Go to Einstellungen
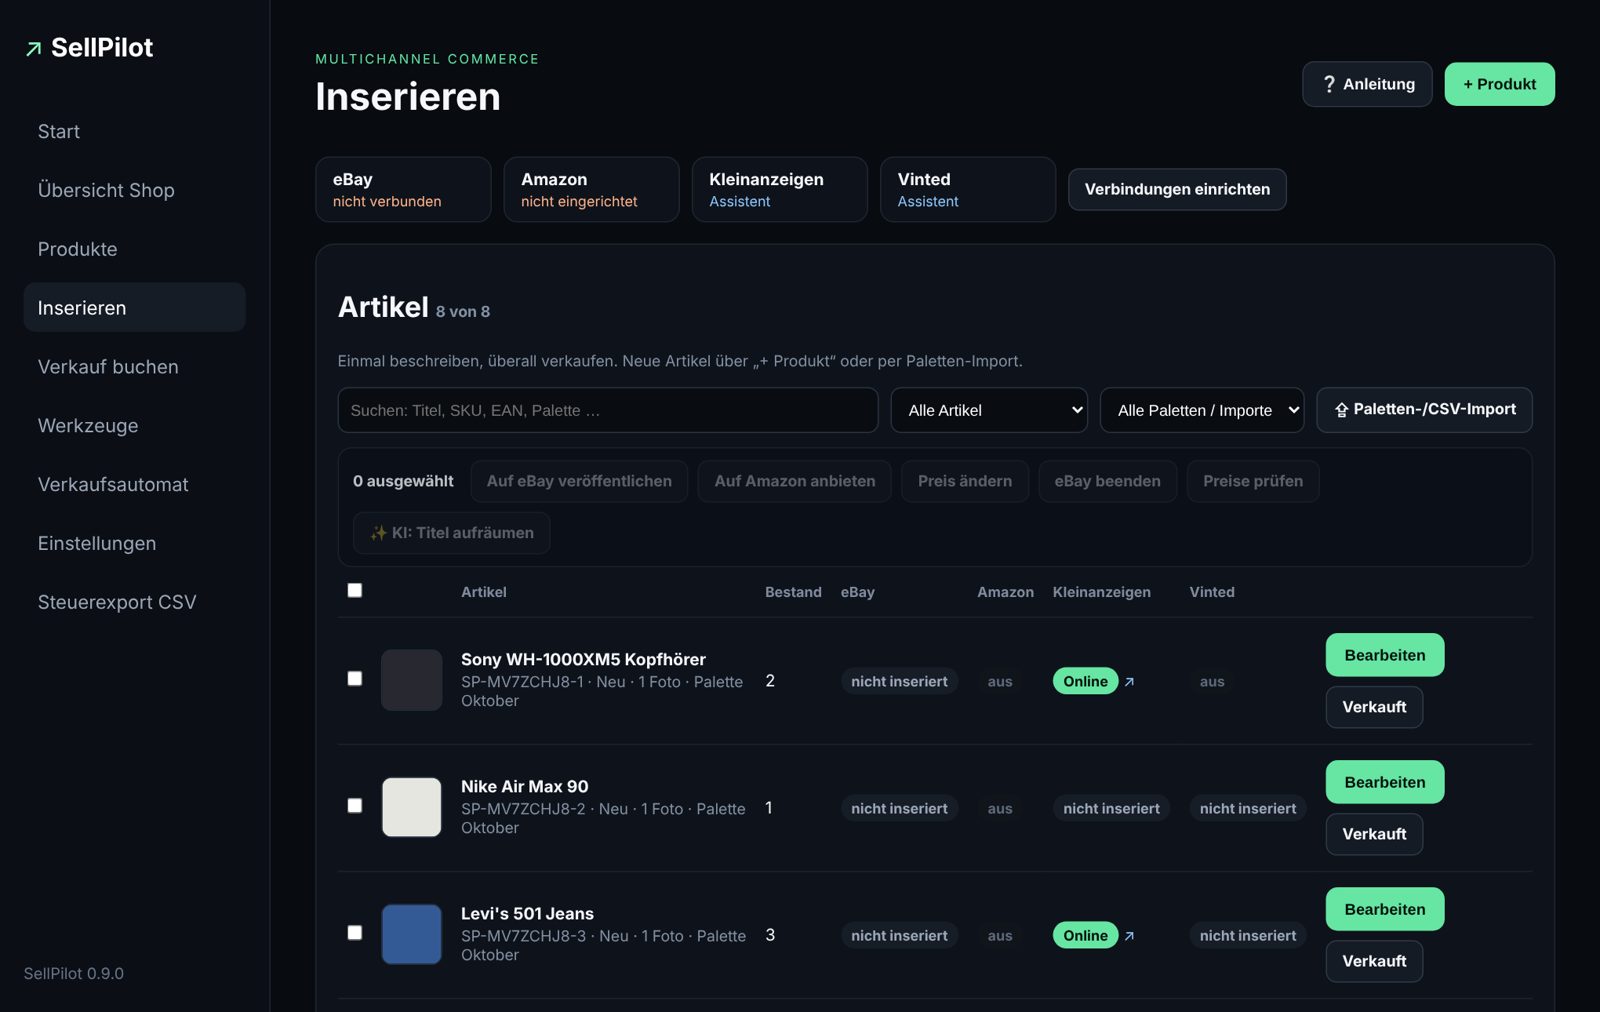This screenshot has width=1600, height=1012. click(134, 543)
